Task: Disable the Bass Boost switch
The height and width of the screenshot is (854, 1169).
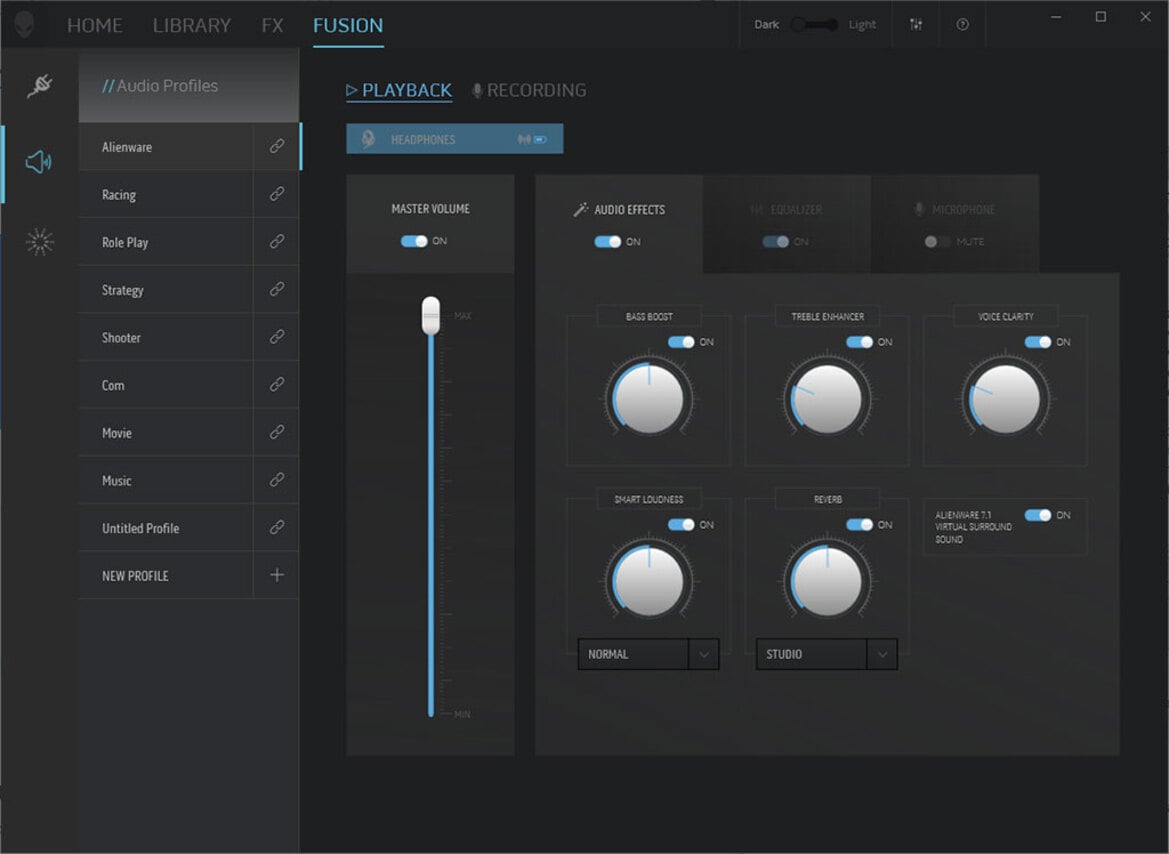Action: (x=681, y=342)
